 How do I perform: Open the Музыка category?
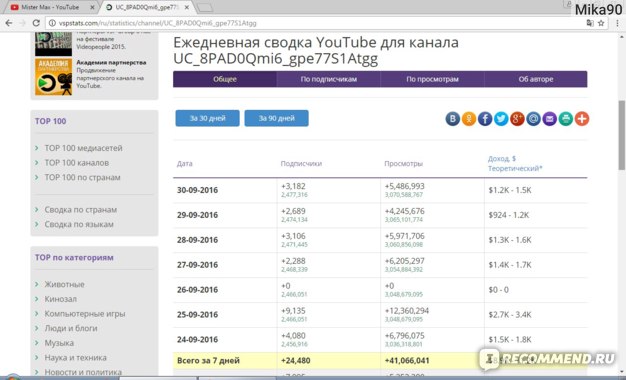59,343
